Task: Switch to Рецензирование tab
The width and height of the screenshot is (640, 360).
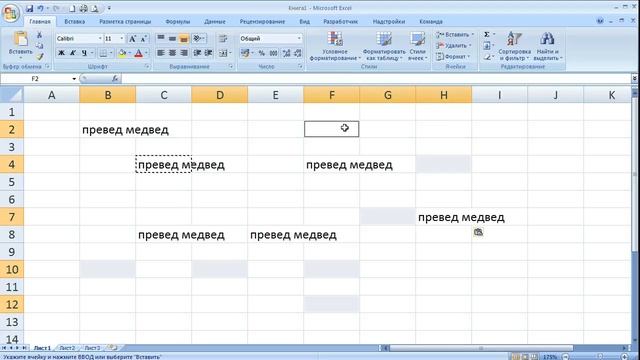Action: click(262, 22)
